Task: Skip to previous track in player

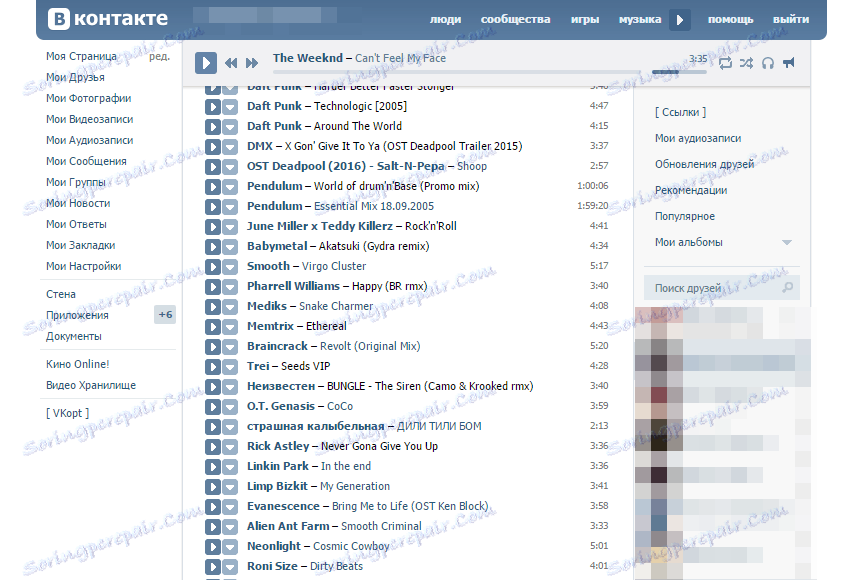Action: (x=231, y=63)
